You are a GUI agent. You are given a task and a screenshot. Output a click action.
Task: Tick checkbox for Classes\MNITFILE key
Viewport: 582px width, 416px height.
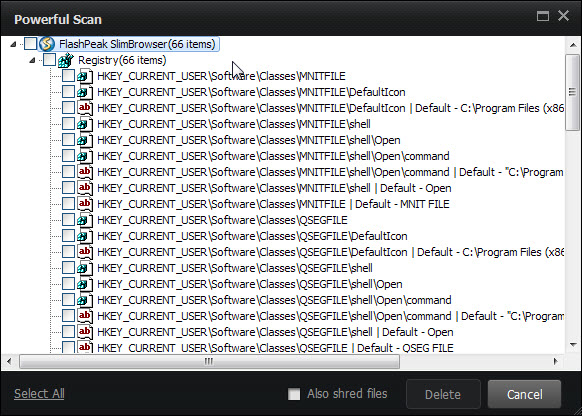click(x=68, y=76)
